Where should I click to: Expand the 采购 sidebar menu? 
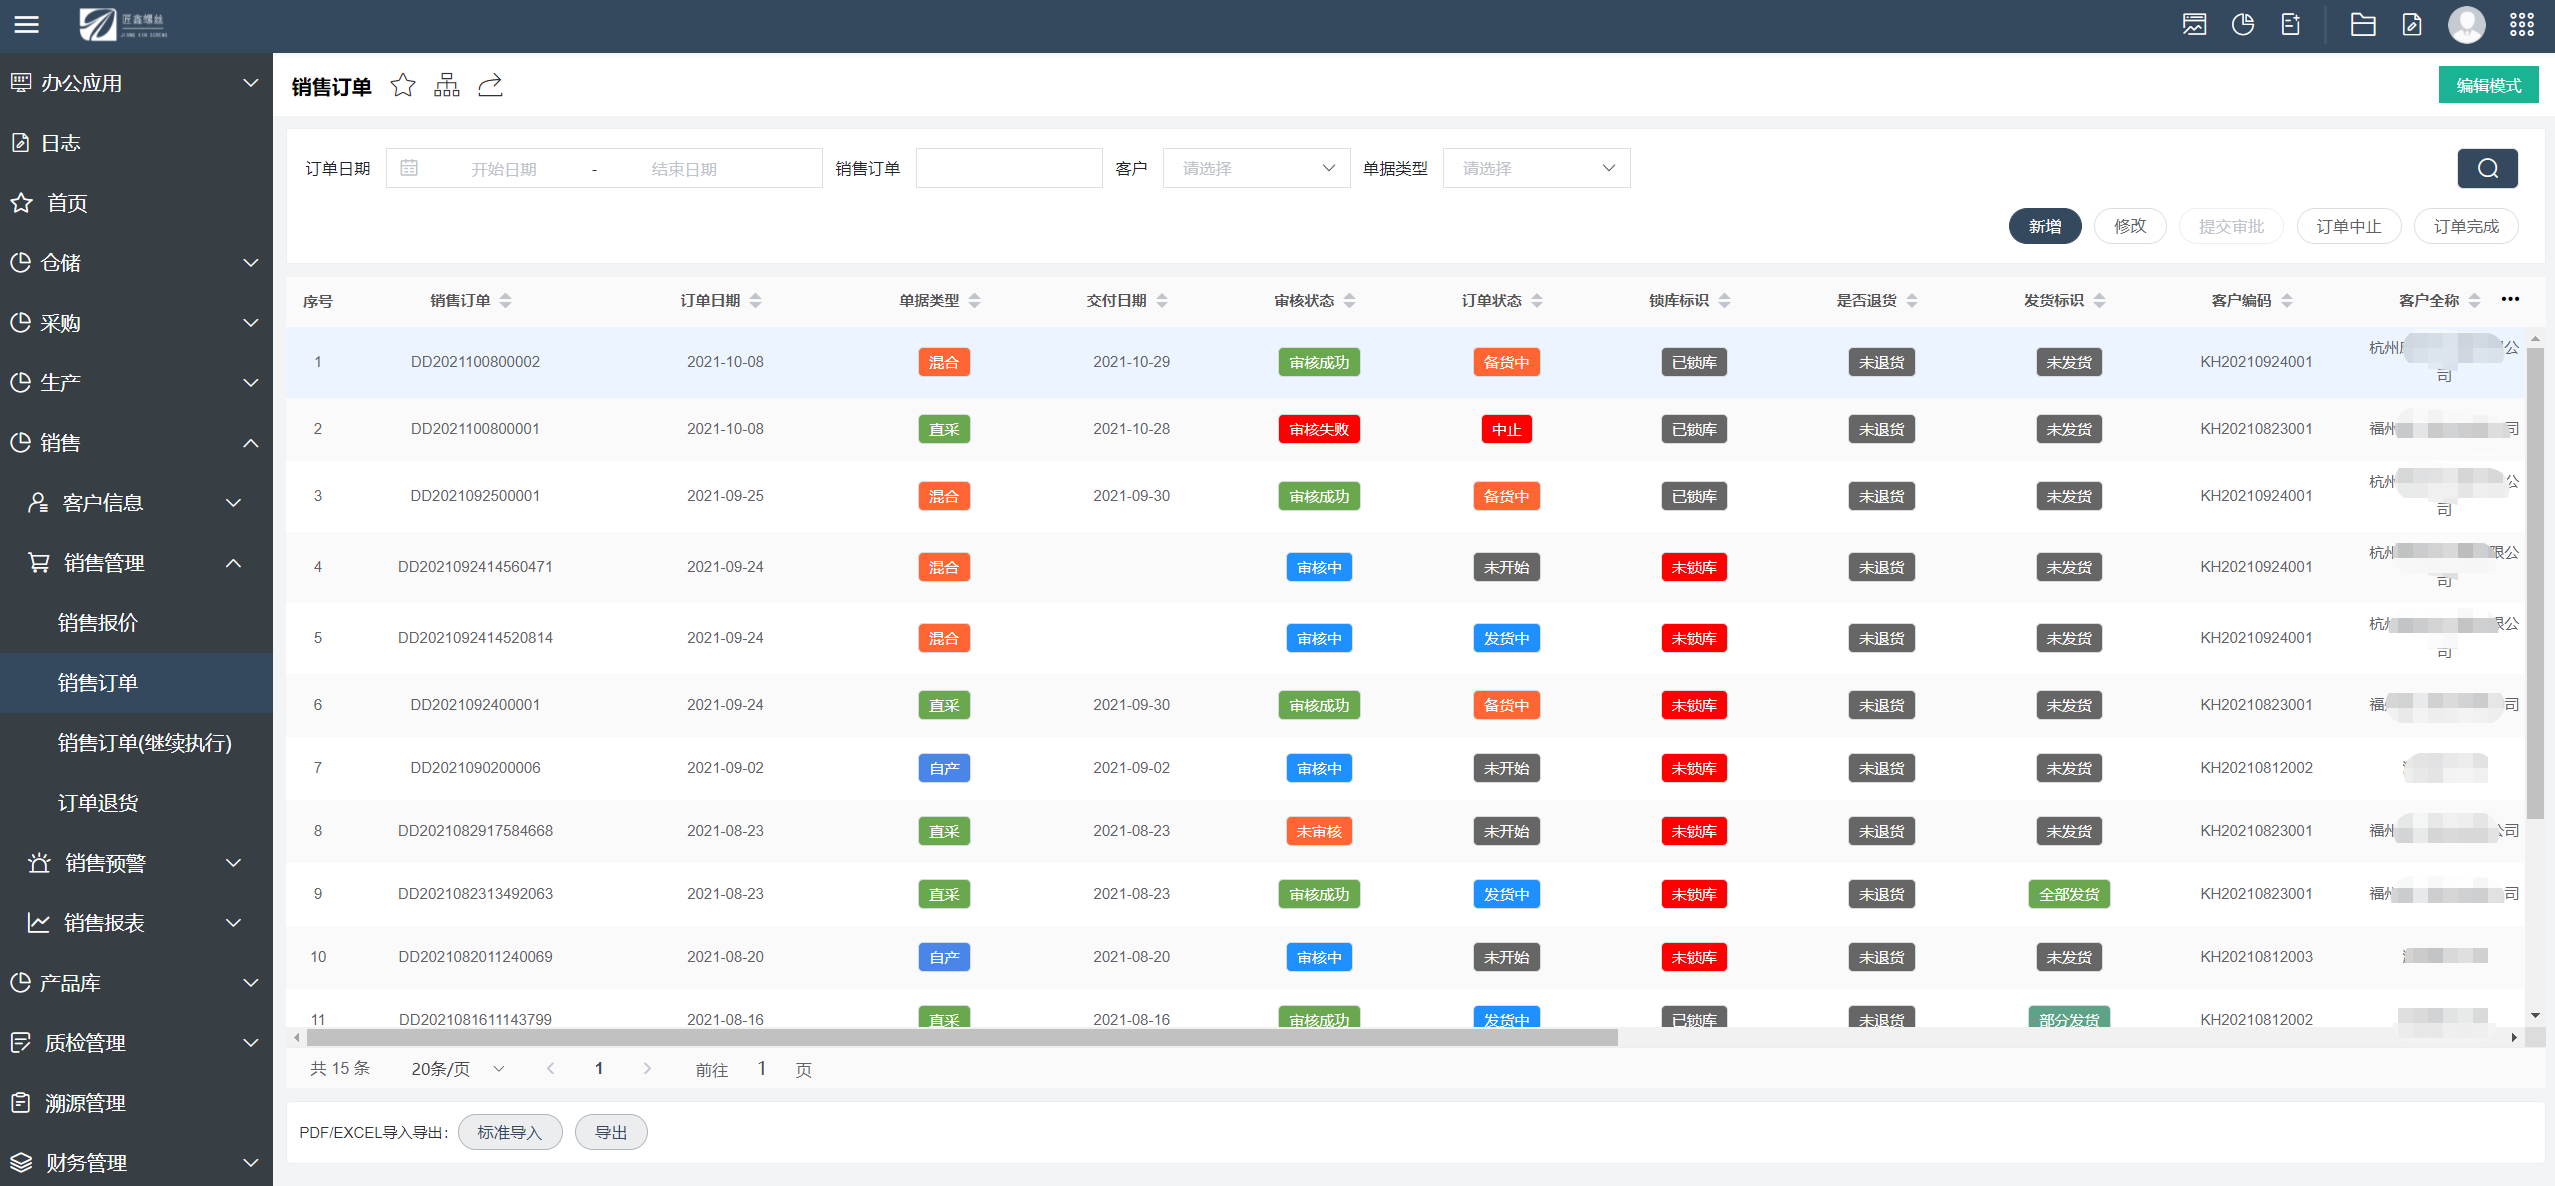coord(136,323)
